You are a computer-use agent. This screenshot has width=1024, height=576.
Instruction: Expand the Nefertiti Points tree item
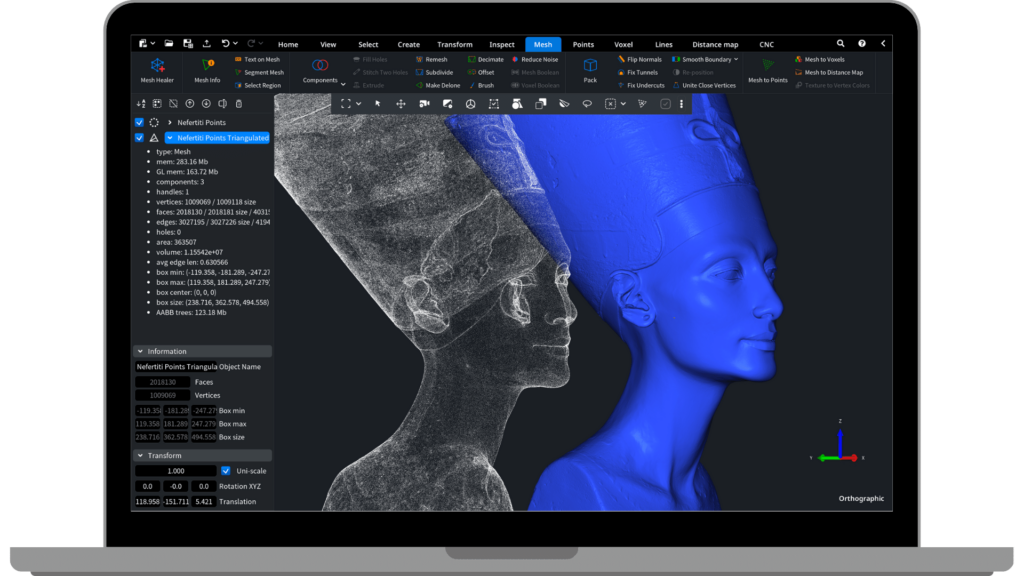pos(170,122)
